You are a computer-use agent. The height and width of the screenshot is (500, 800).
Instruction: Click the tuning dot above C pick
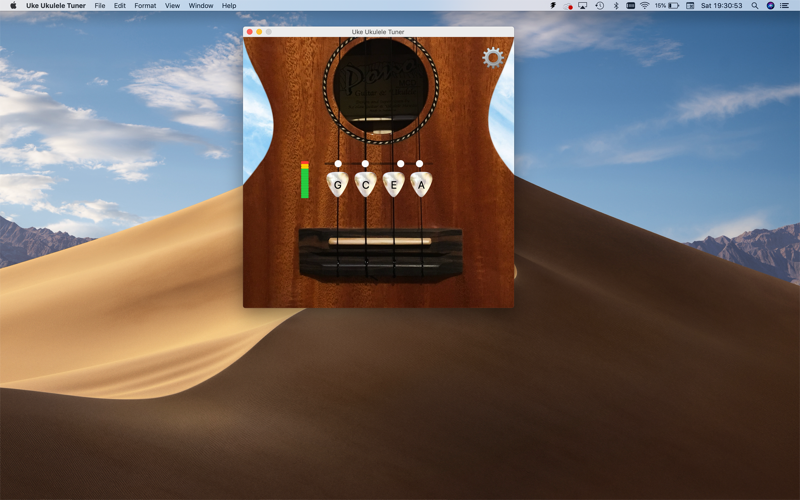click(365, 164)
